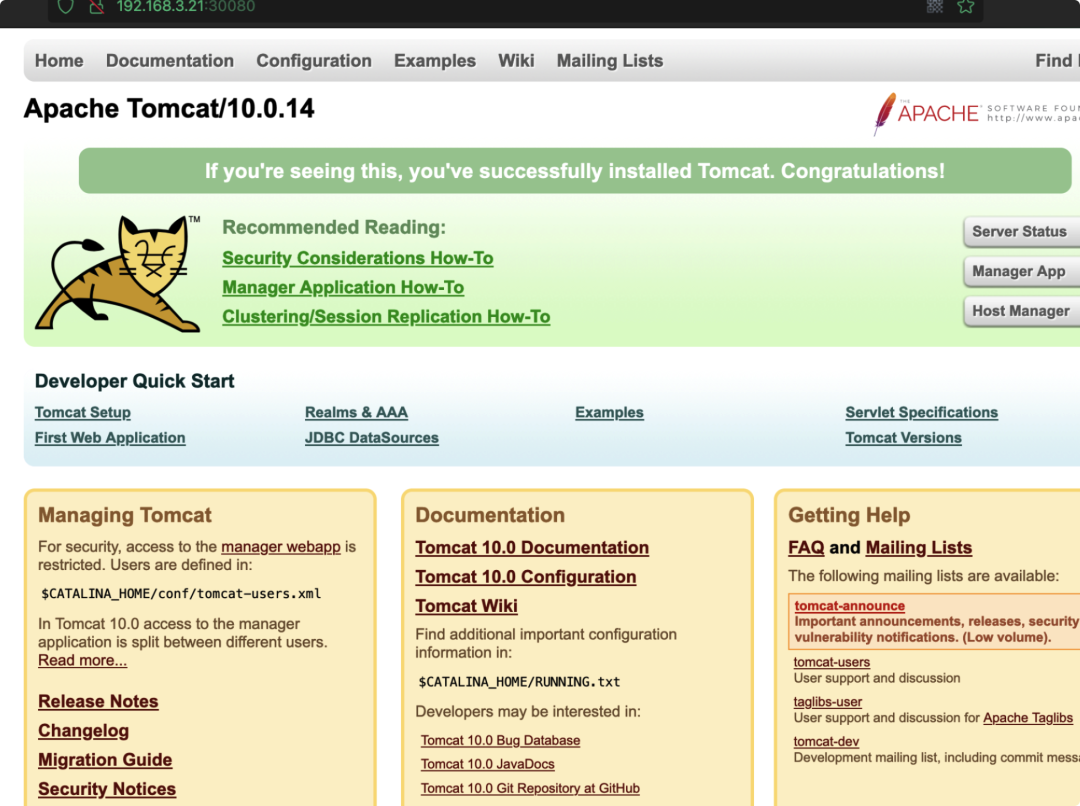The height and width of the screenshot is (806, 1080).
Task: Open the JDBC DataSources link
Action: tap(372, 438)
